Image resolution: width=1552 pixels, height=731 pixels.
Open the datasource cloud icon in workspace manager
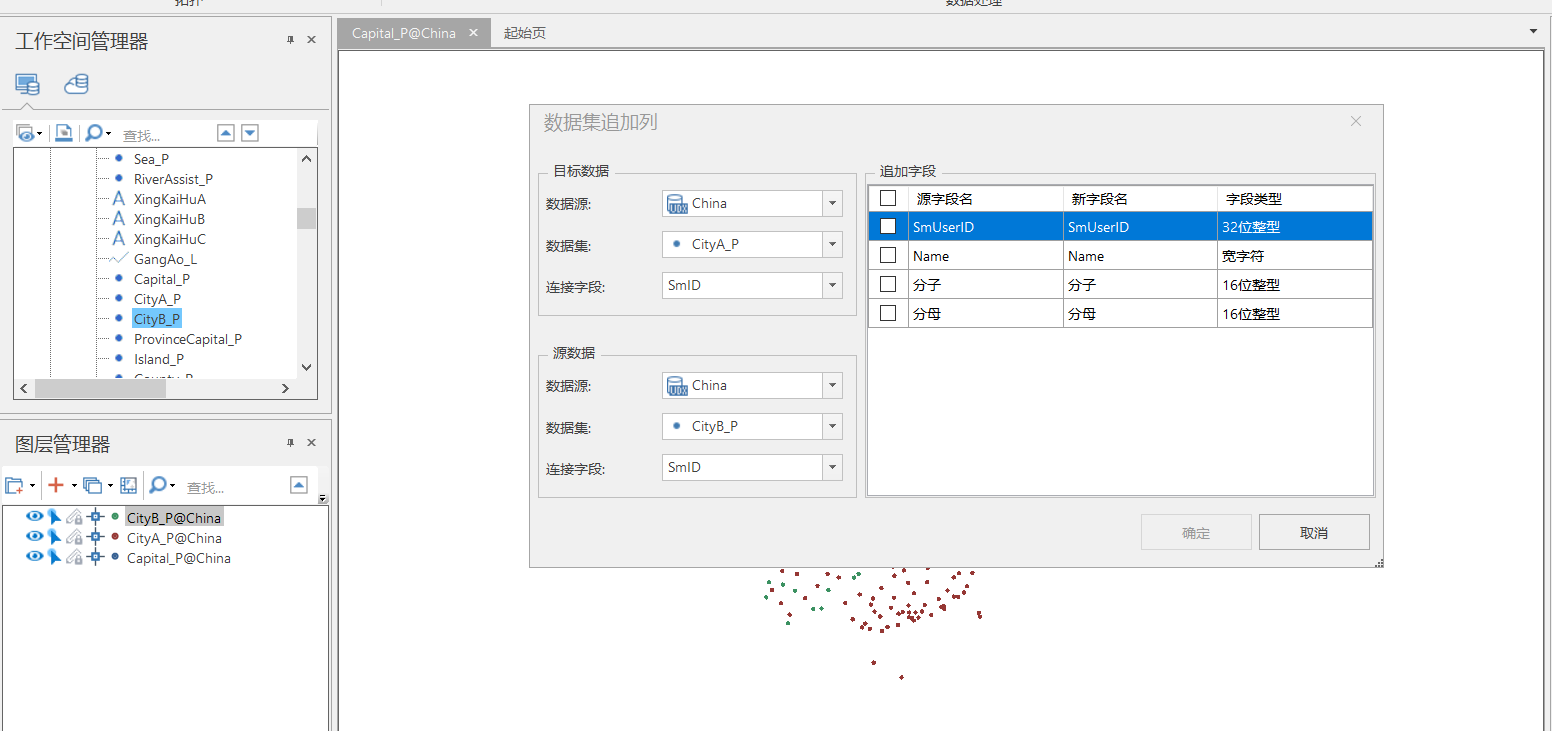pyautogui.click(x=77, y=84)
